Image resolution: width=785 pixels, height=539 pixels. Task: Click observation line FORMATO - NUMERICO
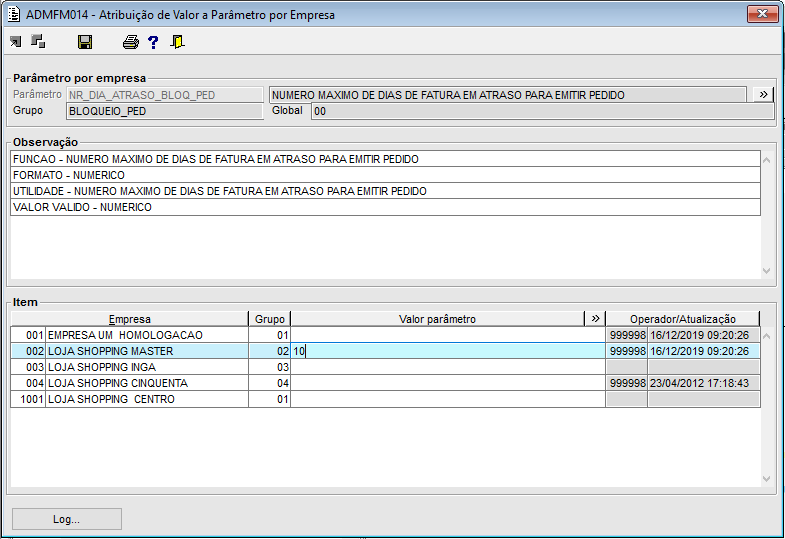click(x=385, y=175)
